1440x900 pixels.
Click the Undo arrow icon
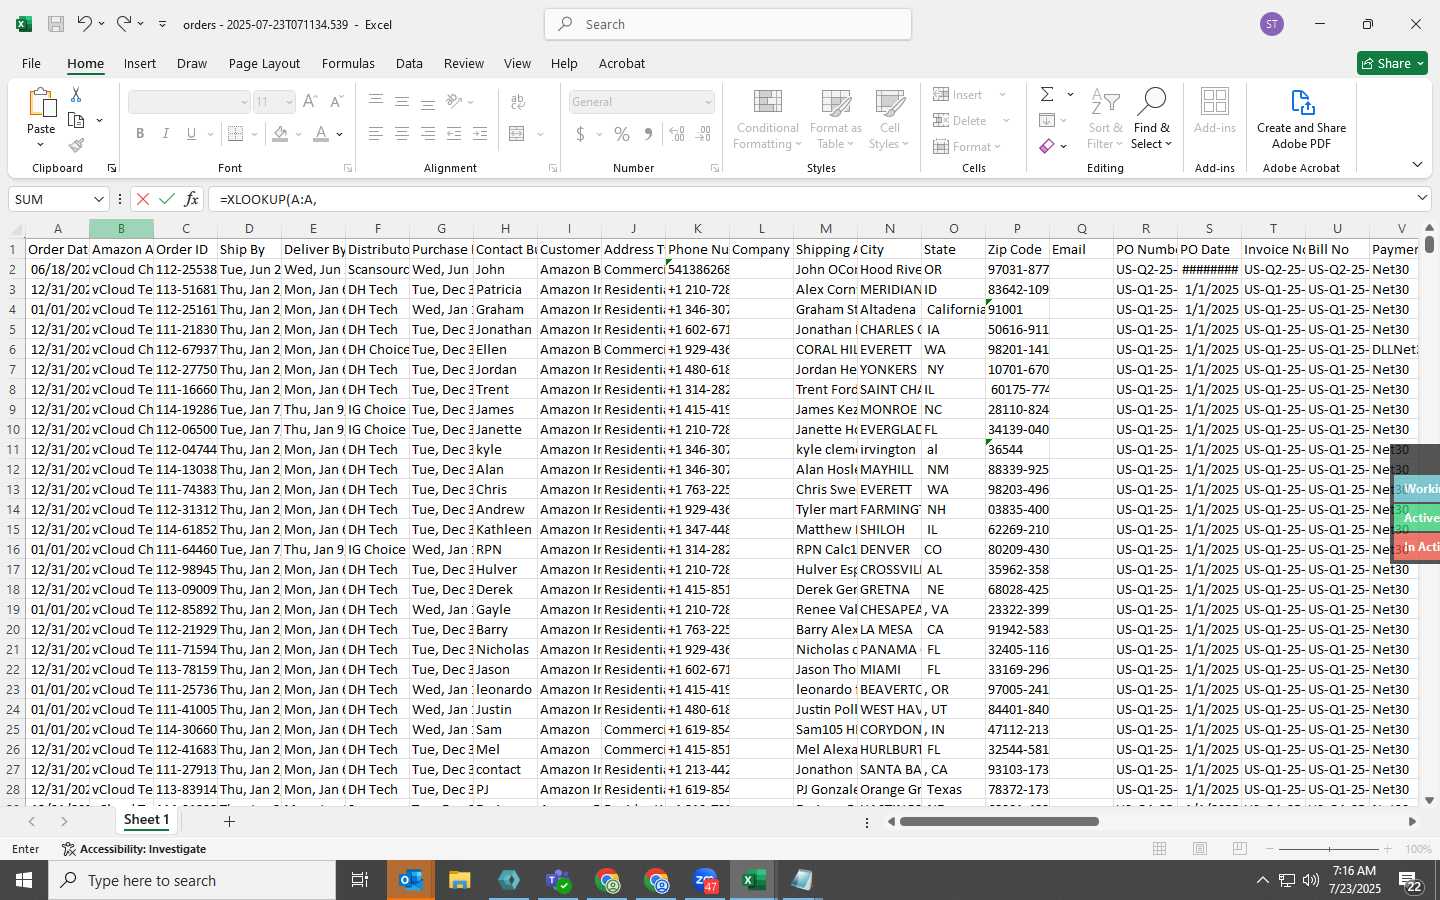(x=85, y=24)
